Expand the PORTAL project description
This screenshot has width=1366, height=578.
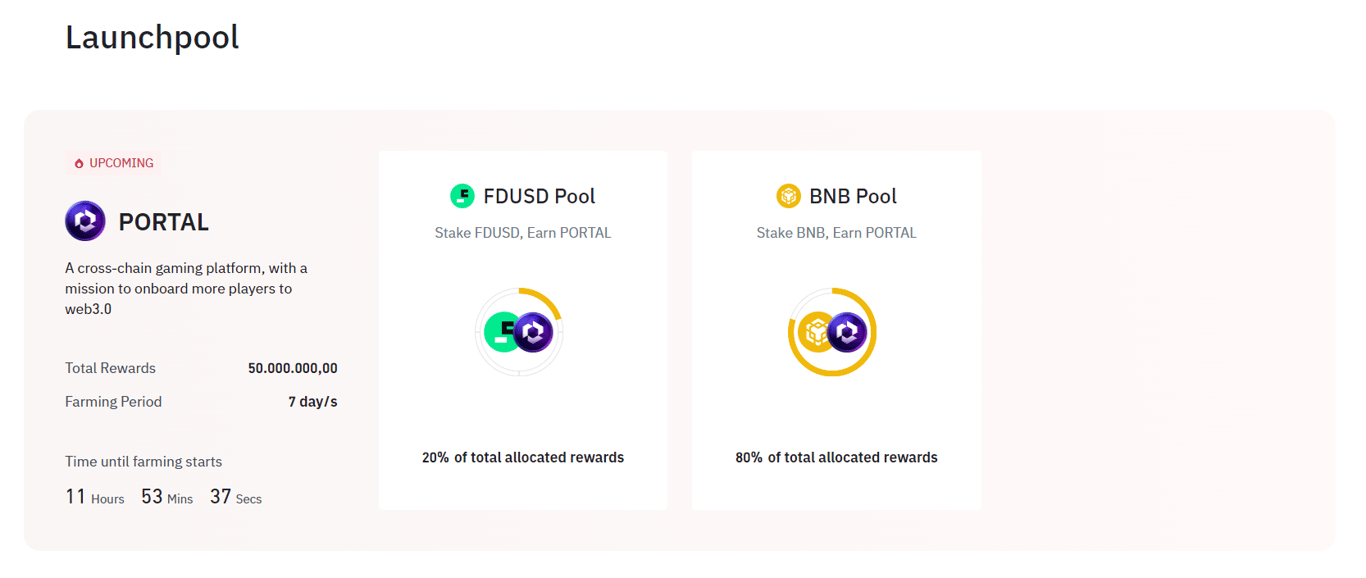click(186, 288)
